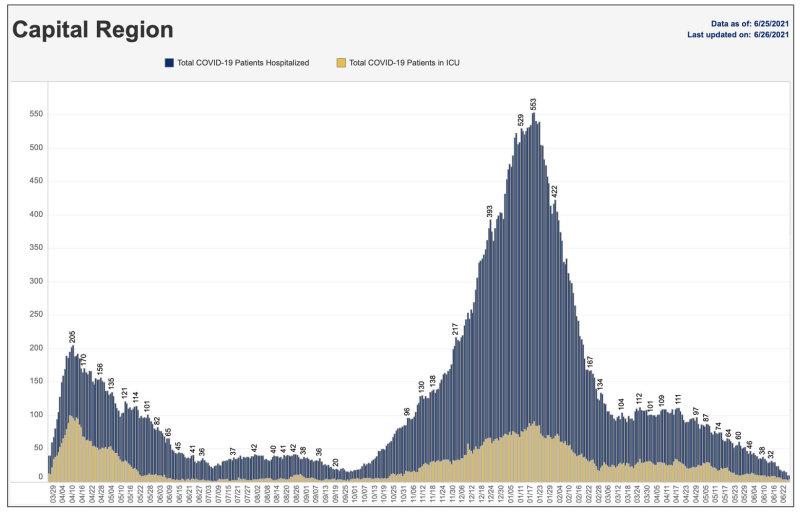Select the 12/24 x-axis date label
800x513 pixels.
click(x=491, y=495)
